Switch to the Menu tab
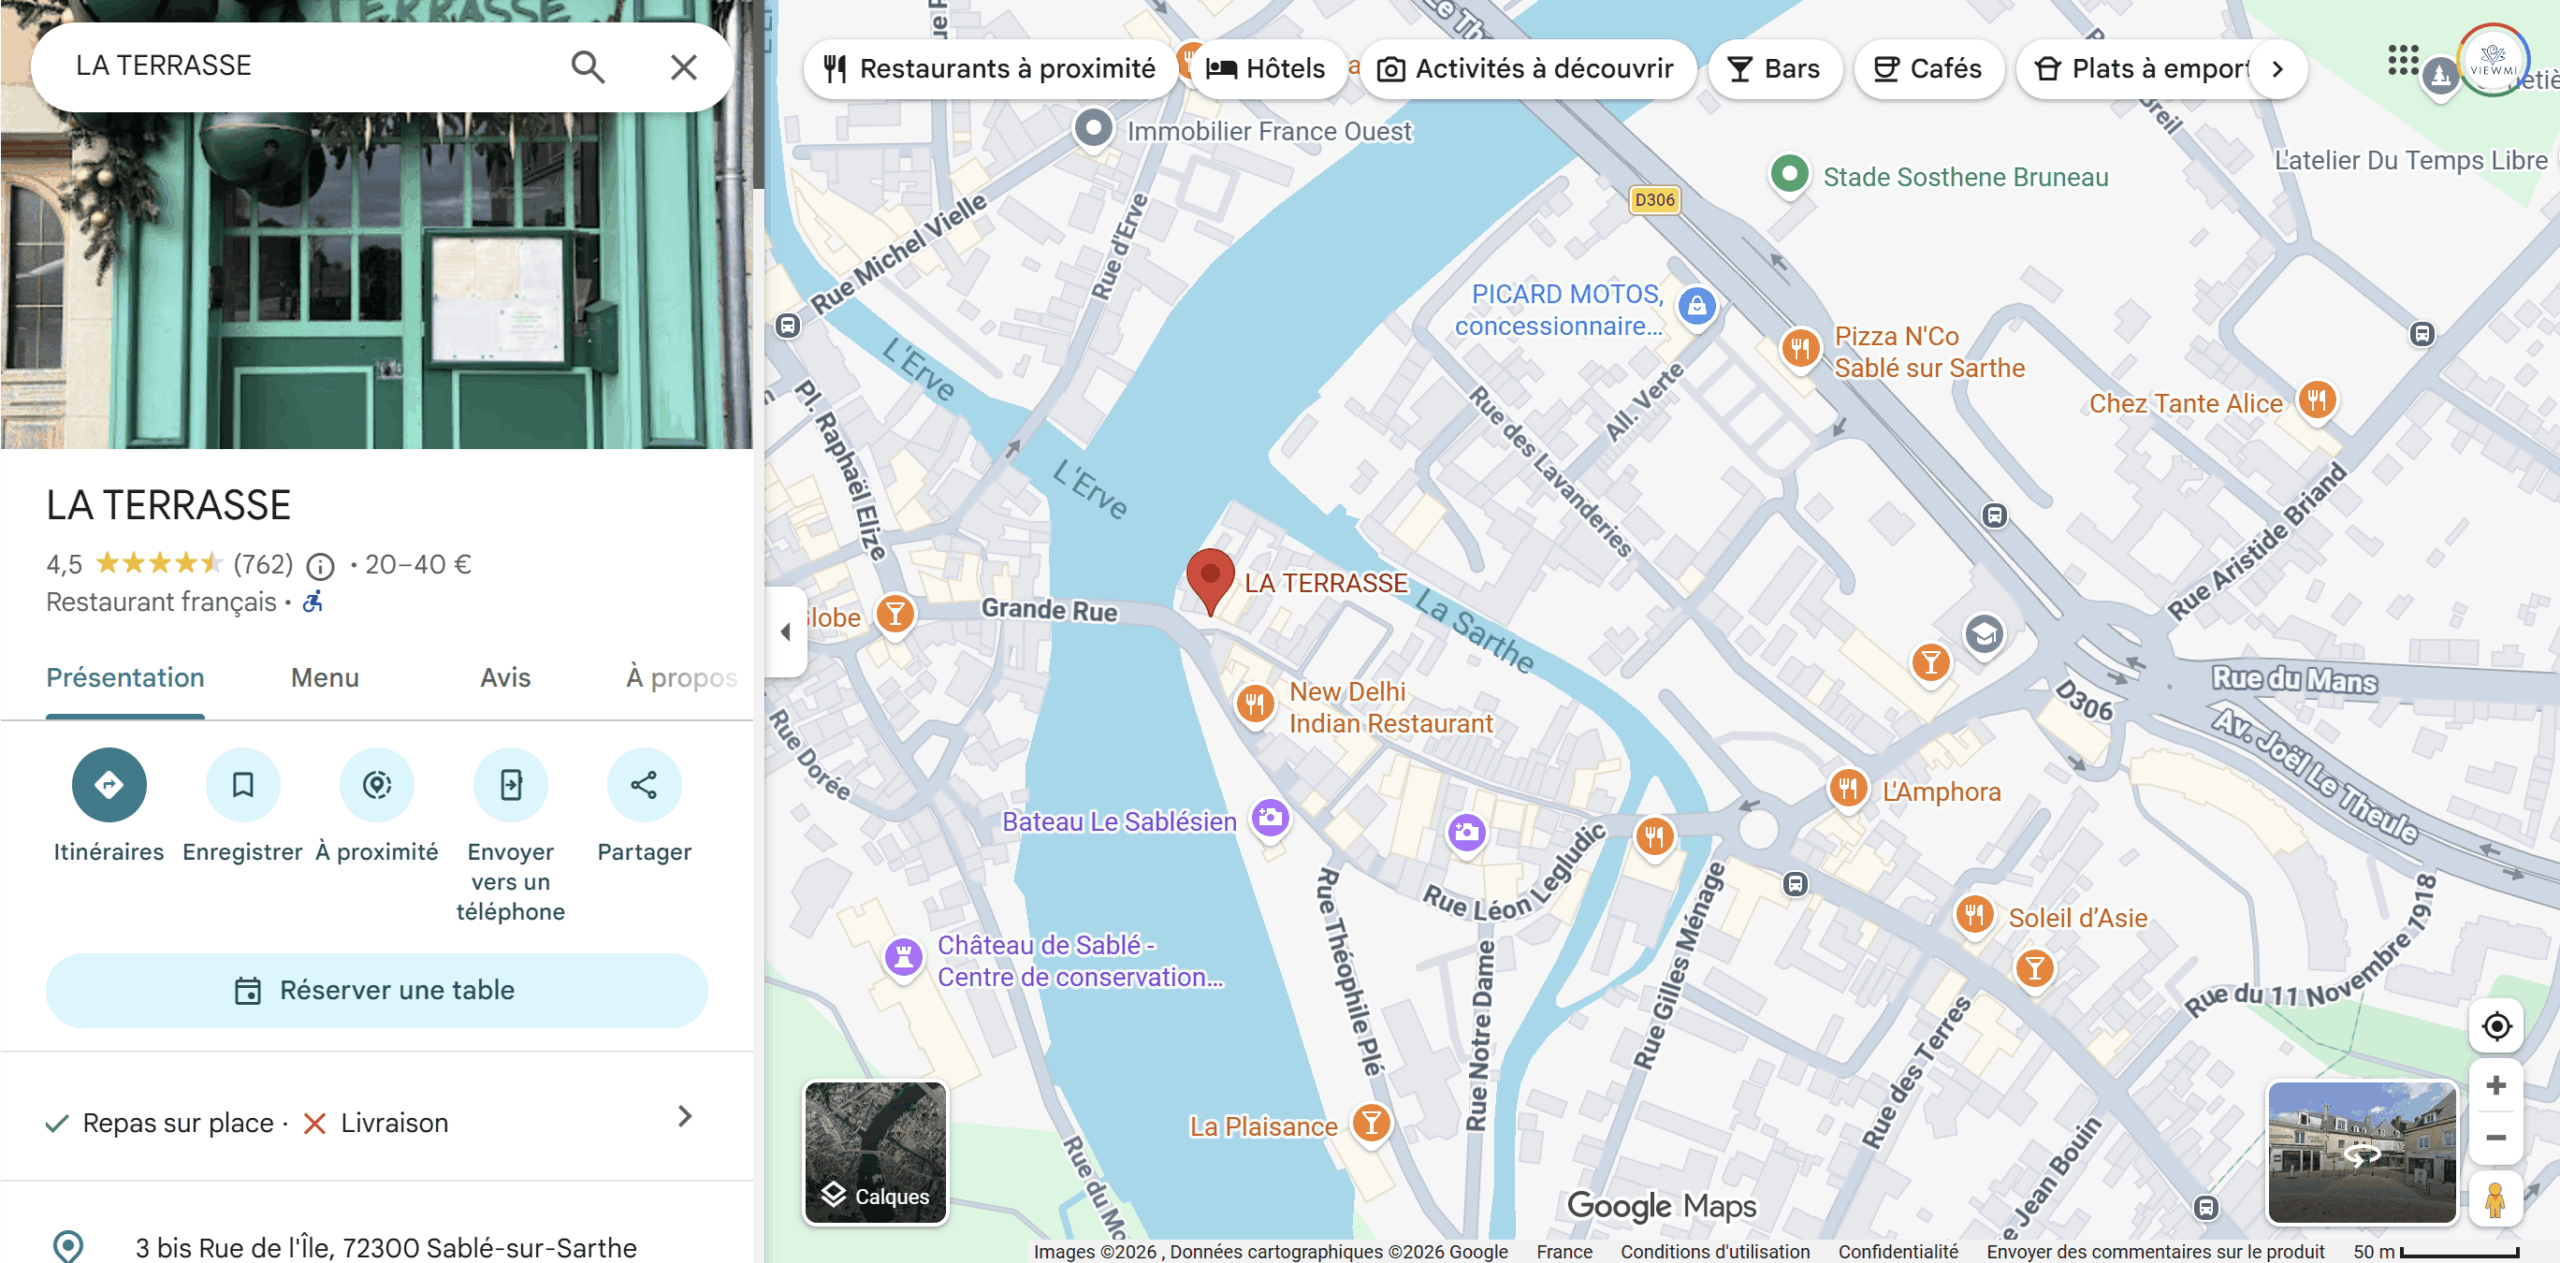The height and width of the screenshot is (1263, 2560). [325, 678]
